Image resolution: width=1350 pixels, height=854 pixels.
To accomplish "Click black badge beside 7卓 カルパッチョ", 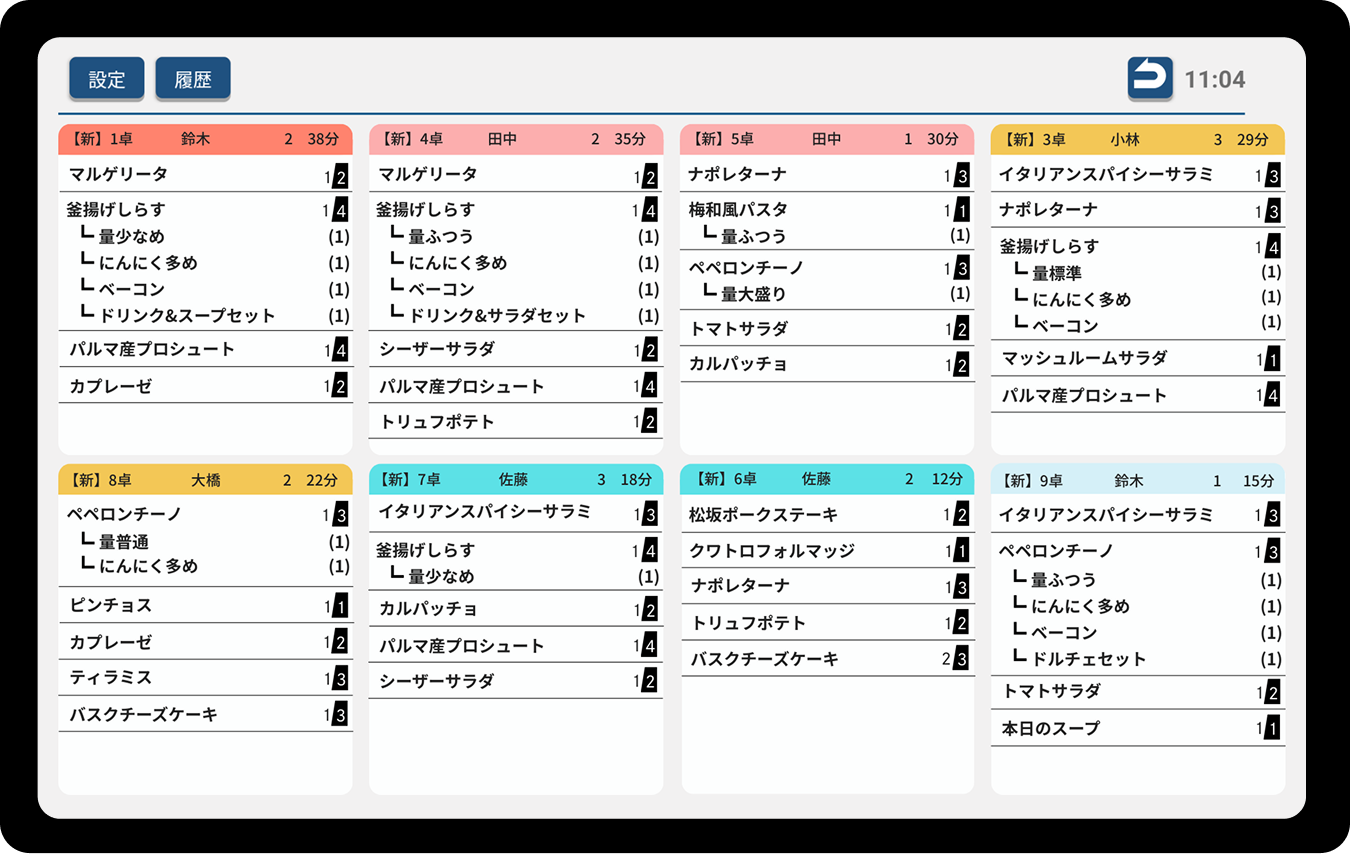I will click(x=650, y=610).
